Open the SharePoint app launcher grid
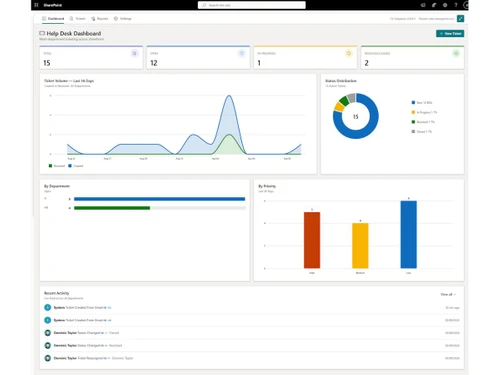 pyautogui.click(x=36, y=5)
